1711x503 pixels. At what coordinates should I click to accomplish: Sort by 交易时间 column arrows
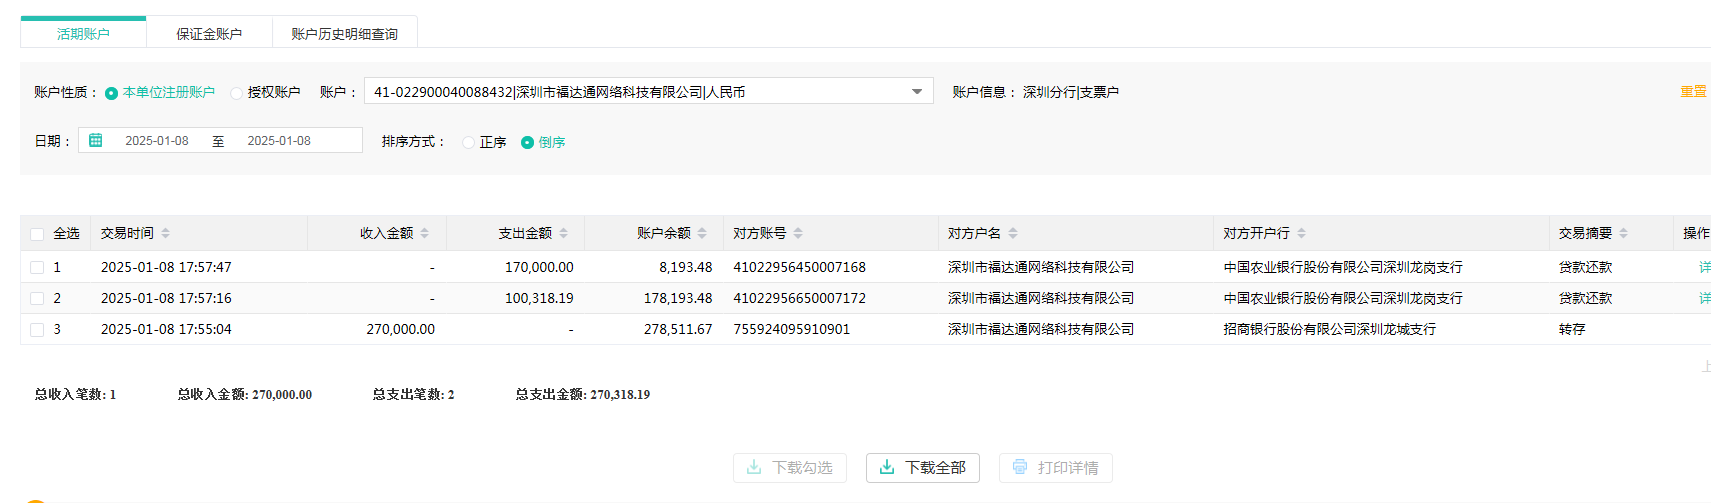tap(165, 233)
